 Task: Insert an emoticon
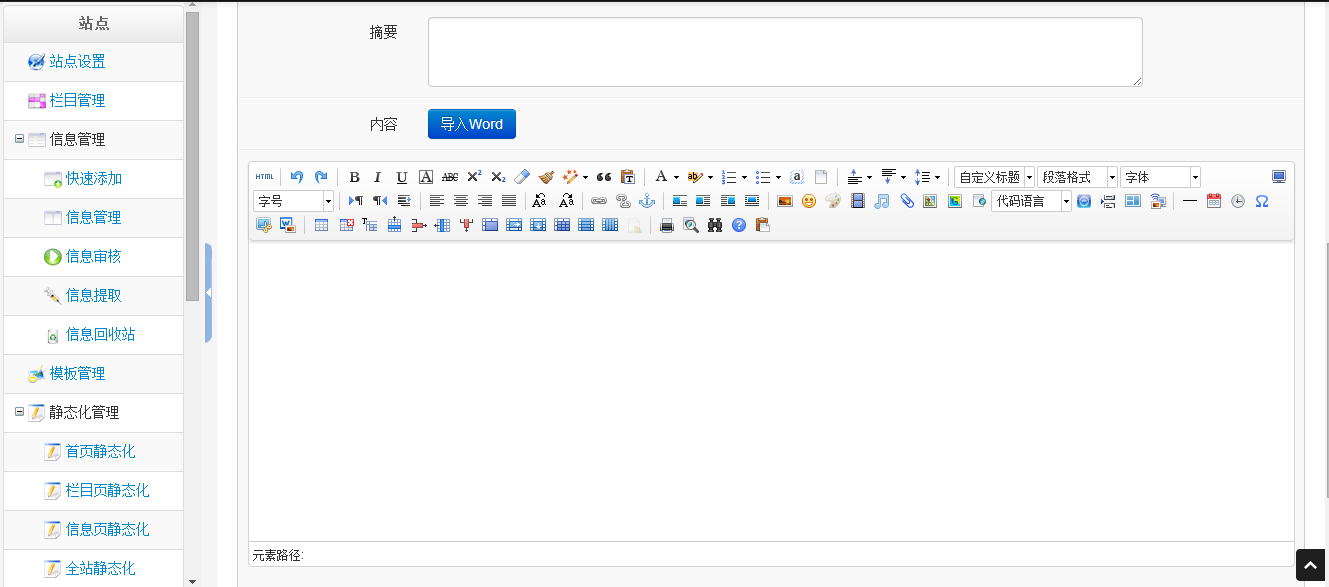[x=809, y=201]
